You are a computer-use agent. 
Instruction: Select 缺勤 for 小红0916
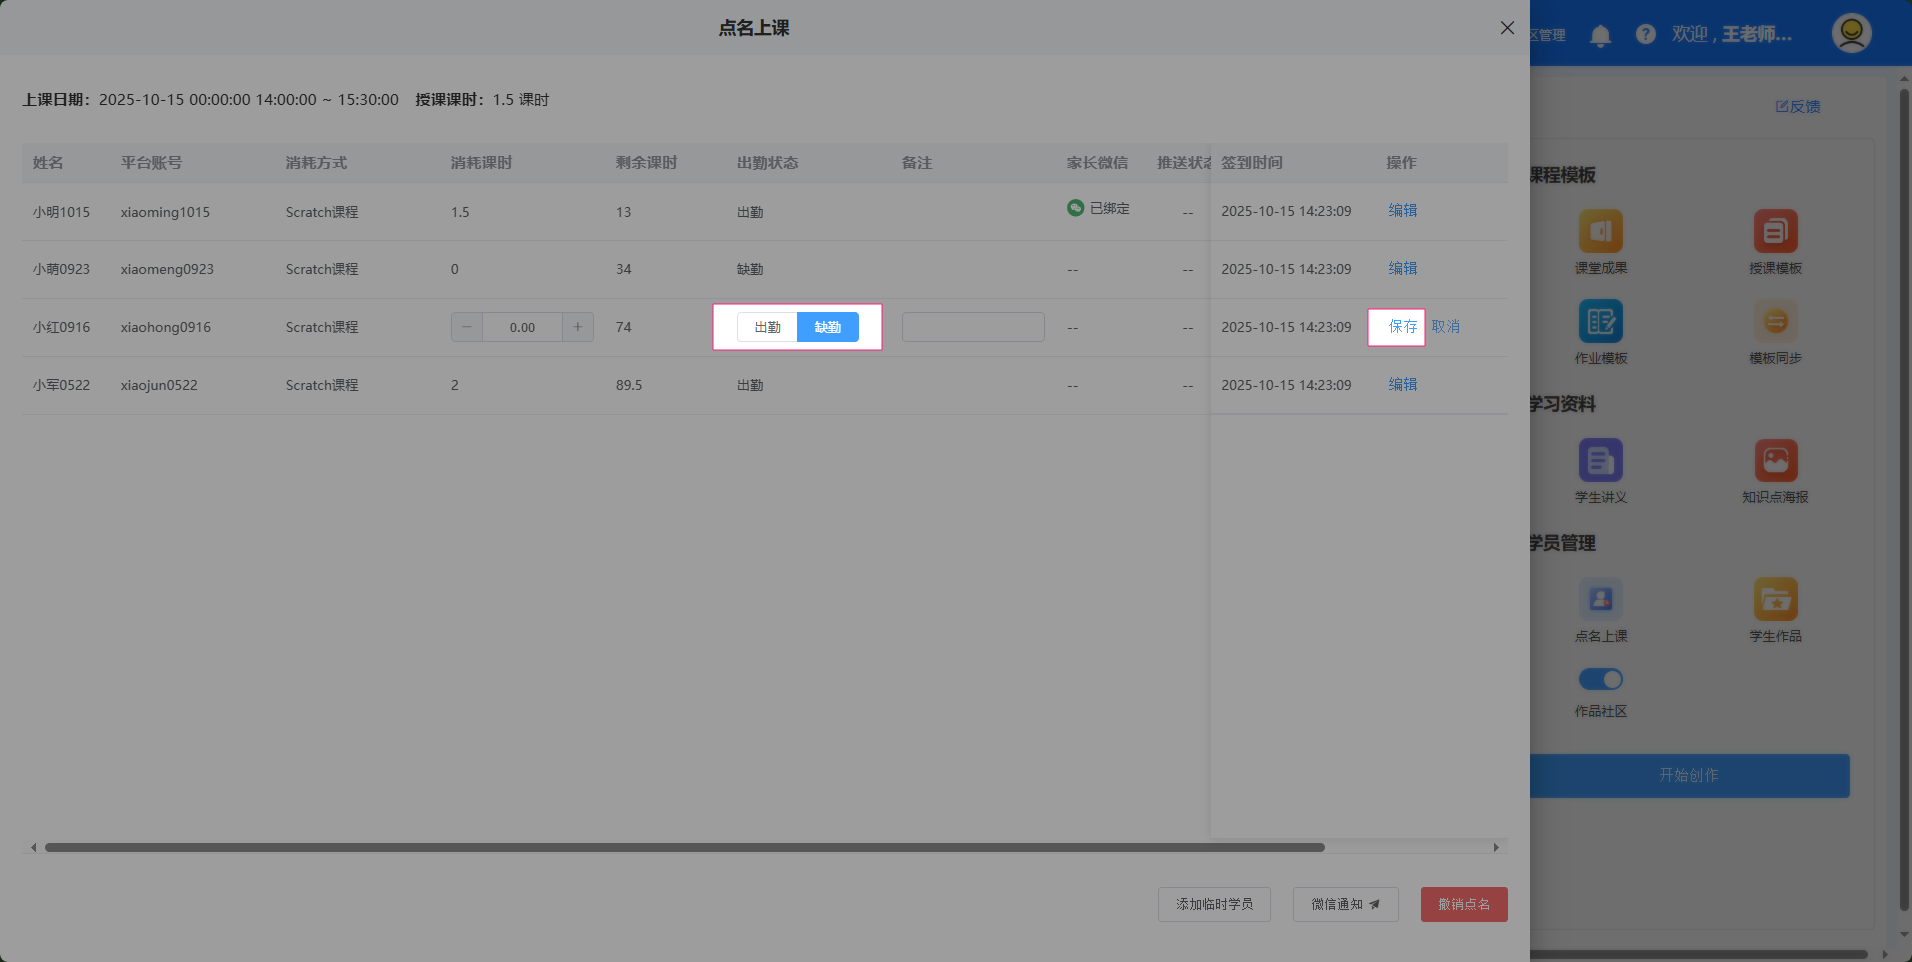[x=828, y=327]
